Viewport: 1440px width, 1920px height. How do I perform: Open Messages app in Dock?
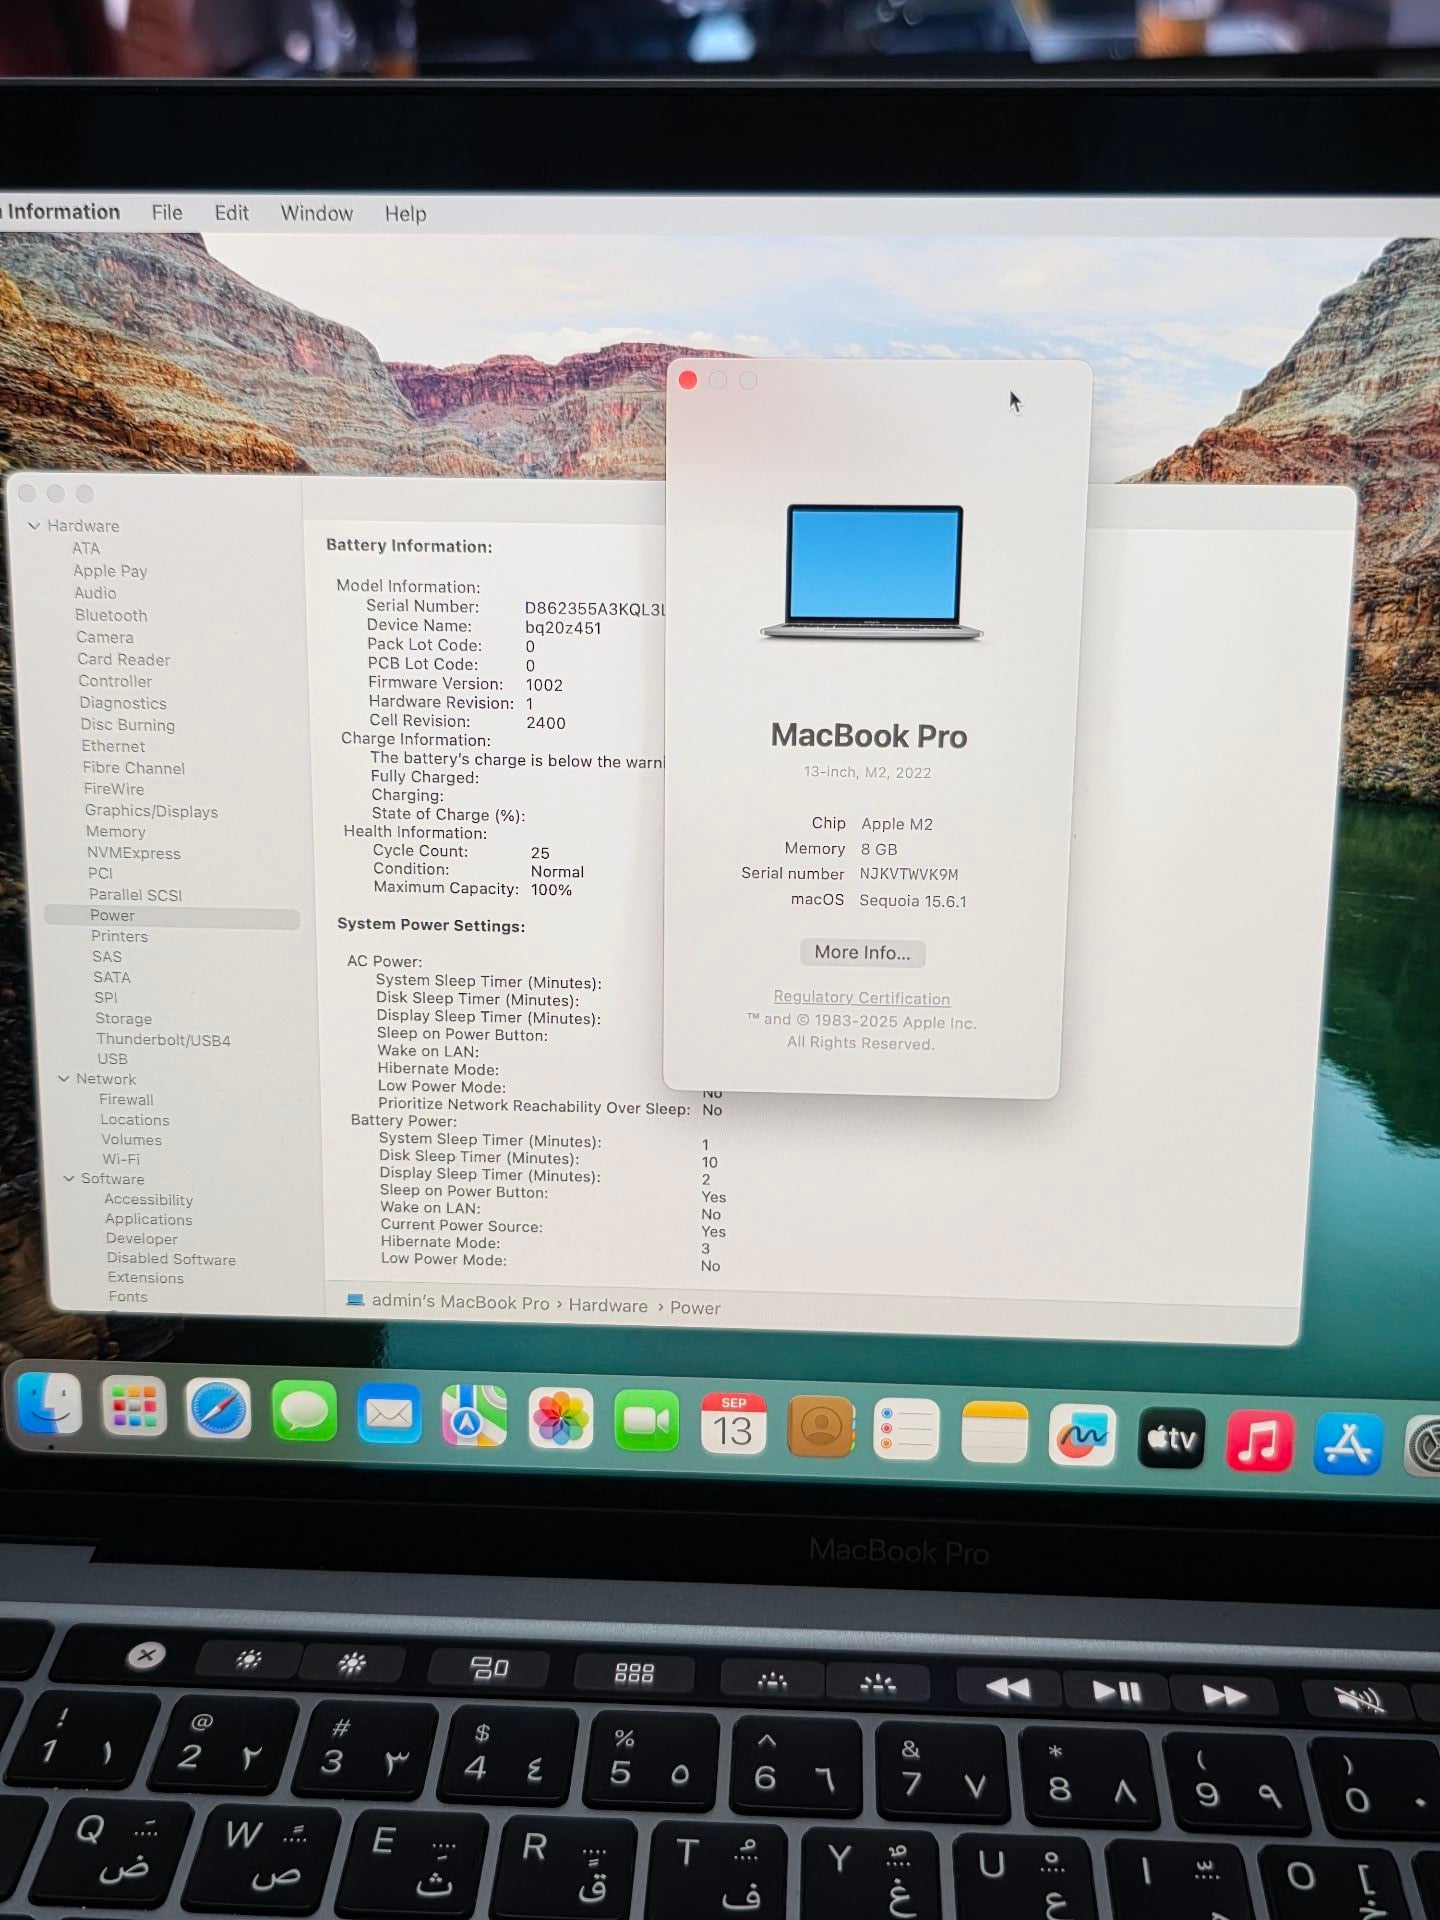304,1411
